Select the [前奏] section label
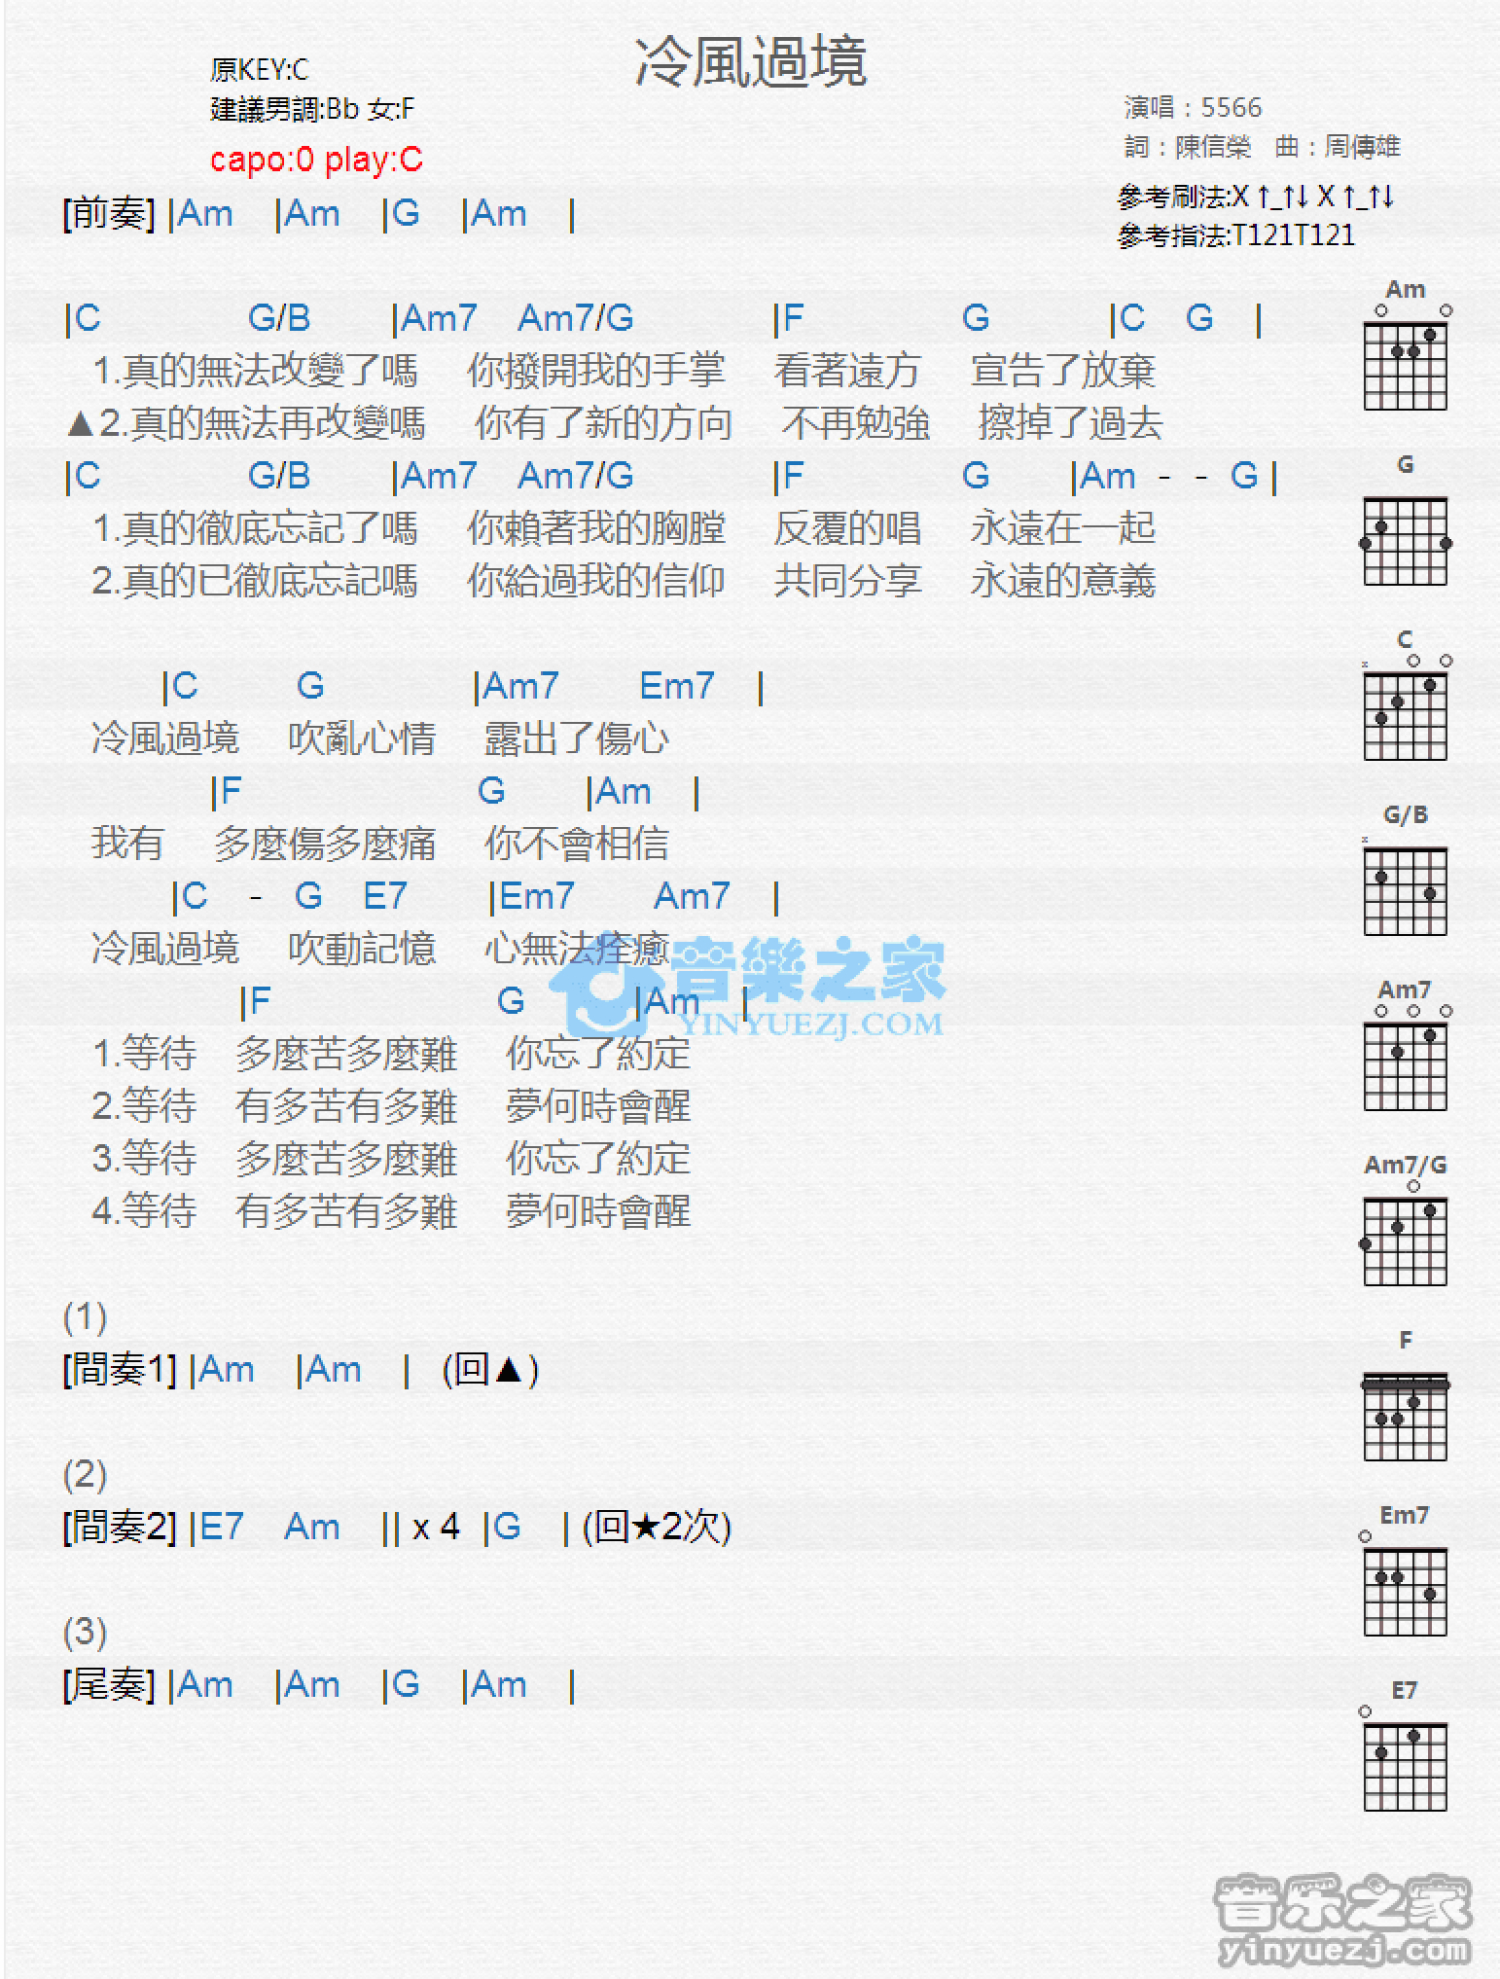The width and height of the screenshot is (1500, 1979). tap(109, 214)
